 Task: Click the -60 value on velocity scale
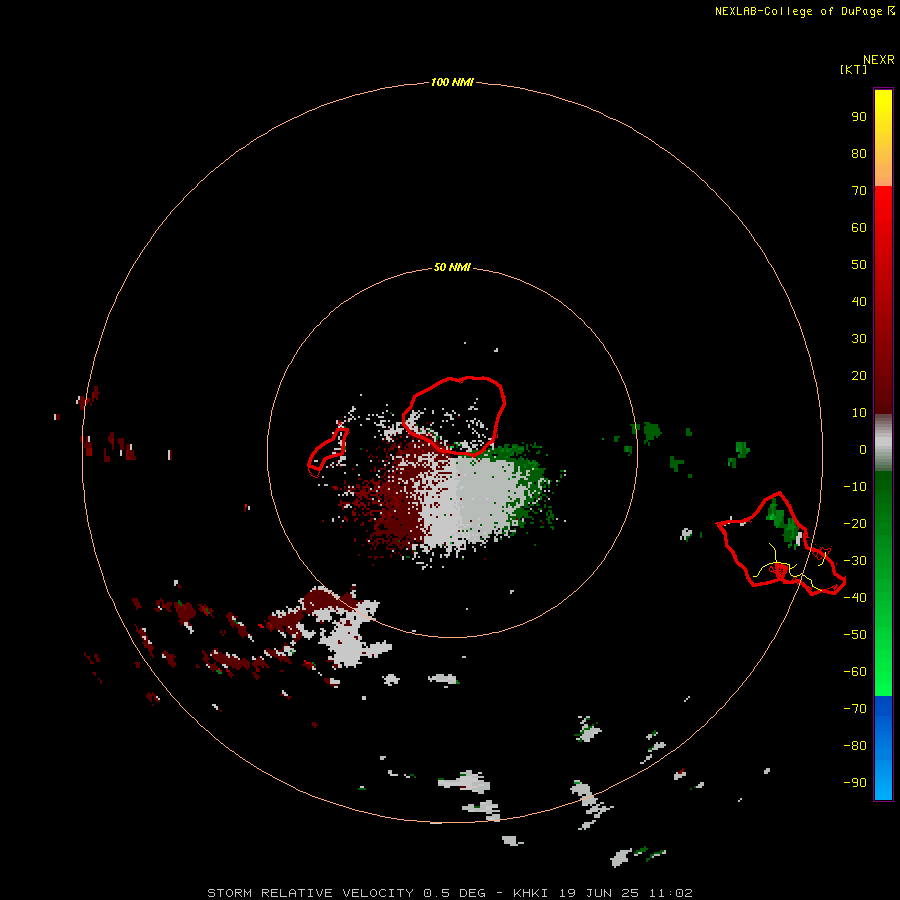855,672
